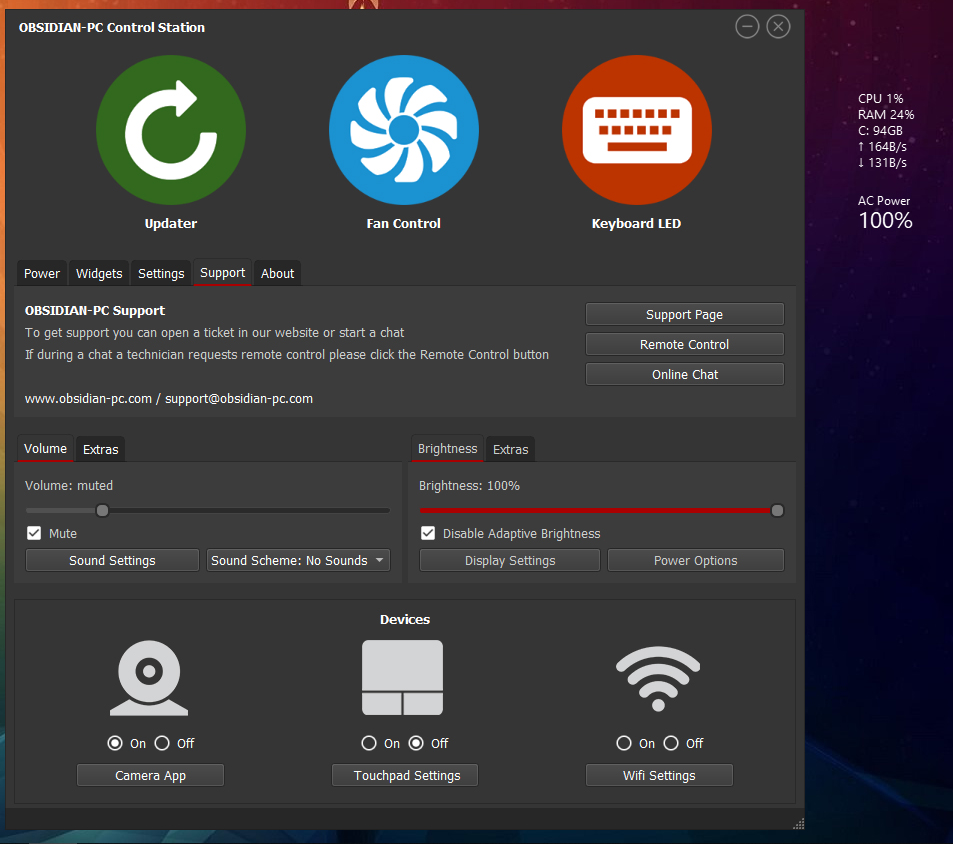
Task: Close the Control Station window
Action: click(x=778, y=27)
